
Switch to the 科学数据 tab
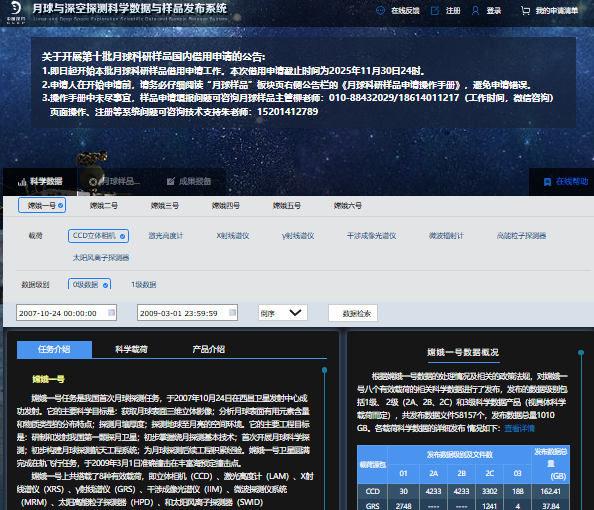(x=40, y=182)
